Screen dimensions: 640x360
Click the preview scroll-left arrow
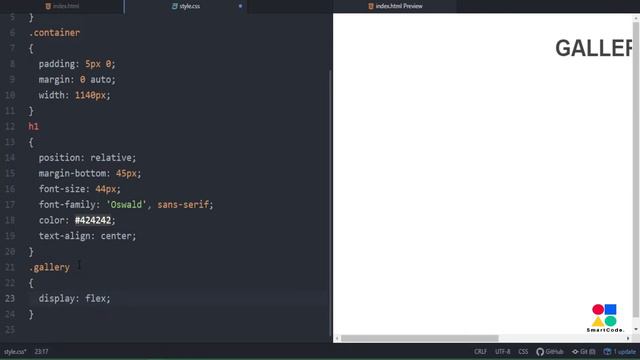pos(337,338)
